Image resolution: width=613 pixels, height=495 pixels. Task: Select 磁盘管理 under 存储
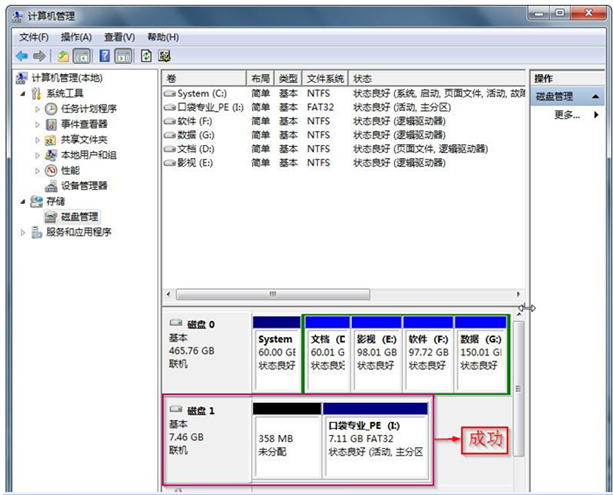click(x=80, y=216)
